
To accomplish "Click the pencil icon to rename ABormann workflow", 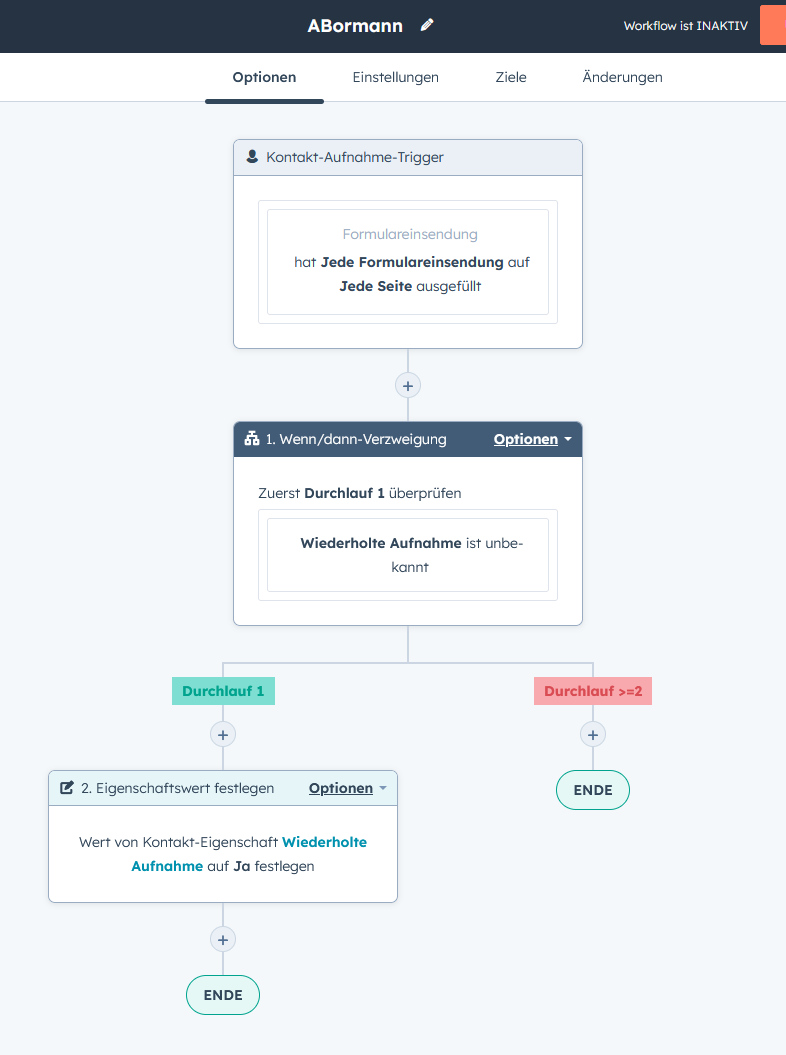I will pyautogui.click(x=427, y=25).
